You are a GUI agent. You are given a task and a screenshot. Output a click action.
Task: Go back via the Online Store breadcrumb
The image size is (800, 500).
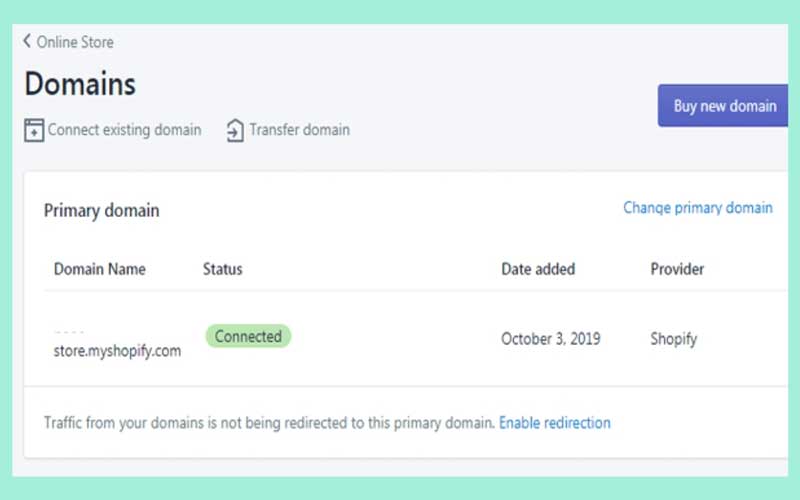click(75, 42)
